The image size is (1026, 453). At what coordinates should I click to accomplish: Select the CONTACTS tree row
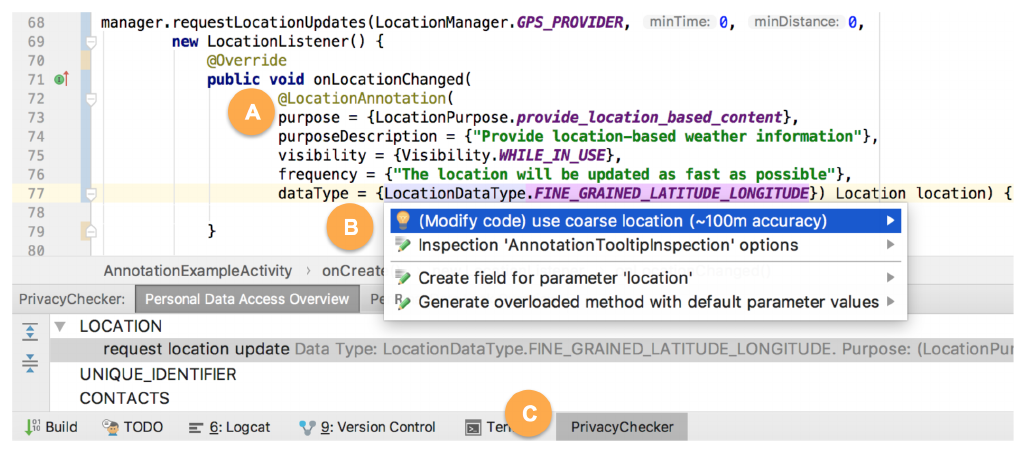124,398
